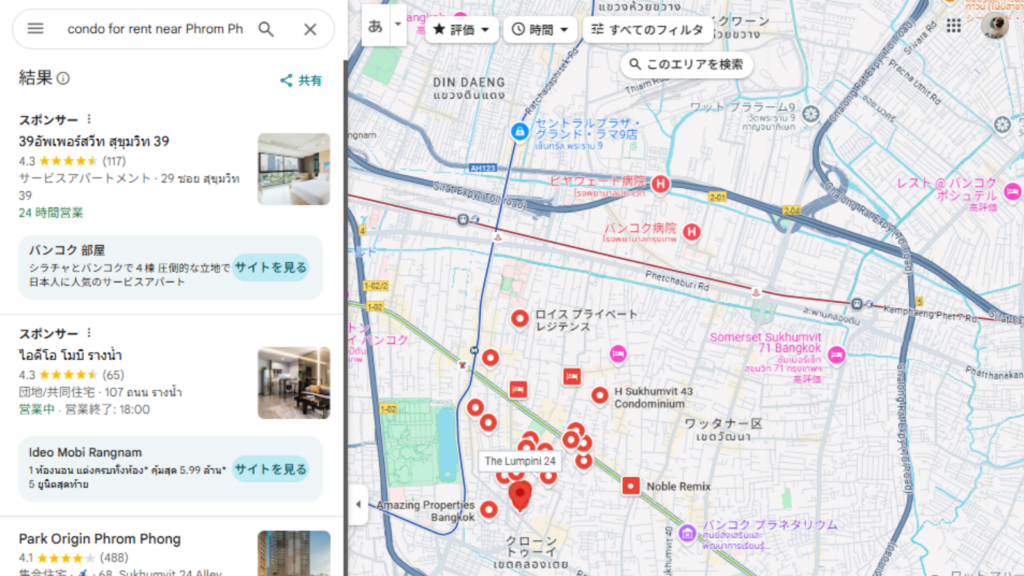Viewport: 1024px width, 576px height.
Task: Clear the search with the X icon
Action: (x=310, y=29)
